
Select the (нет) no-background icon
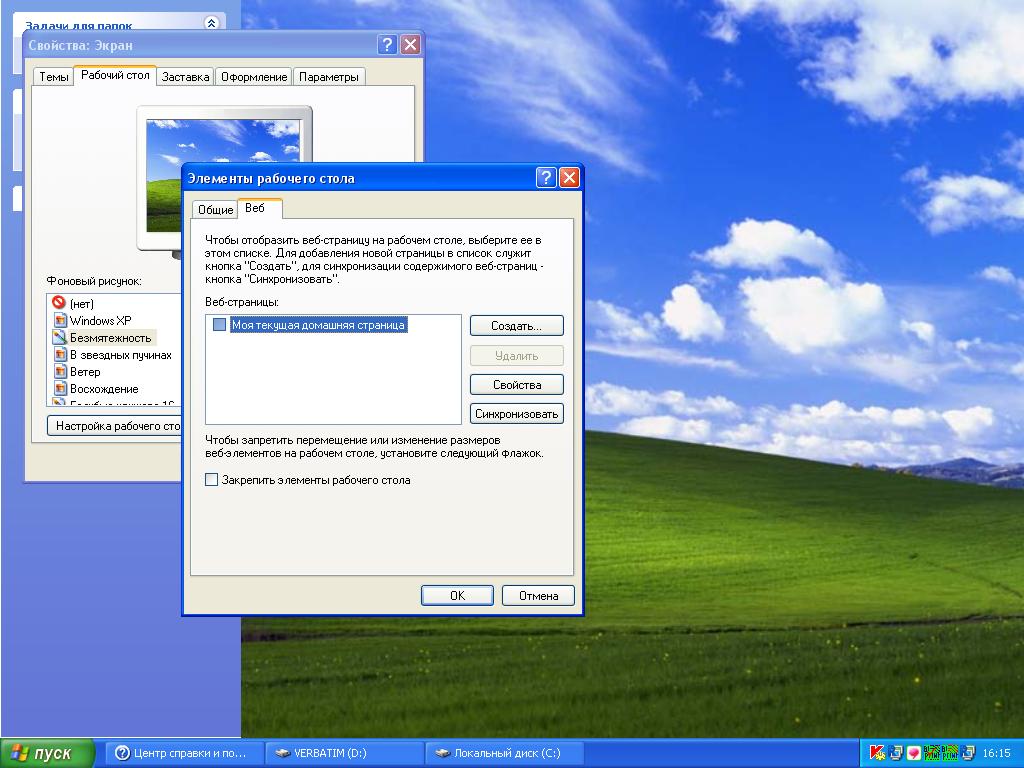(x=59, y=302)
